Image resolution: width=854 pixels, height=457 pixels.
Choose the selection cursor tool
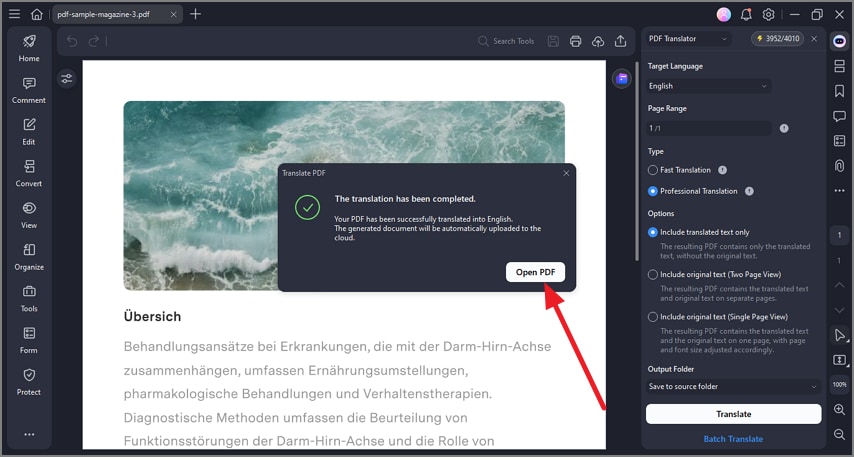(x=840, y=335)
